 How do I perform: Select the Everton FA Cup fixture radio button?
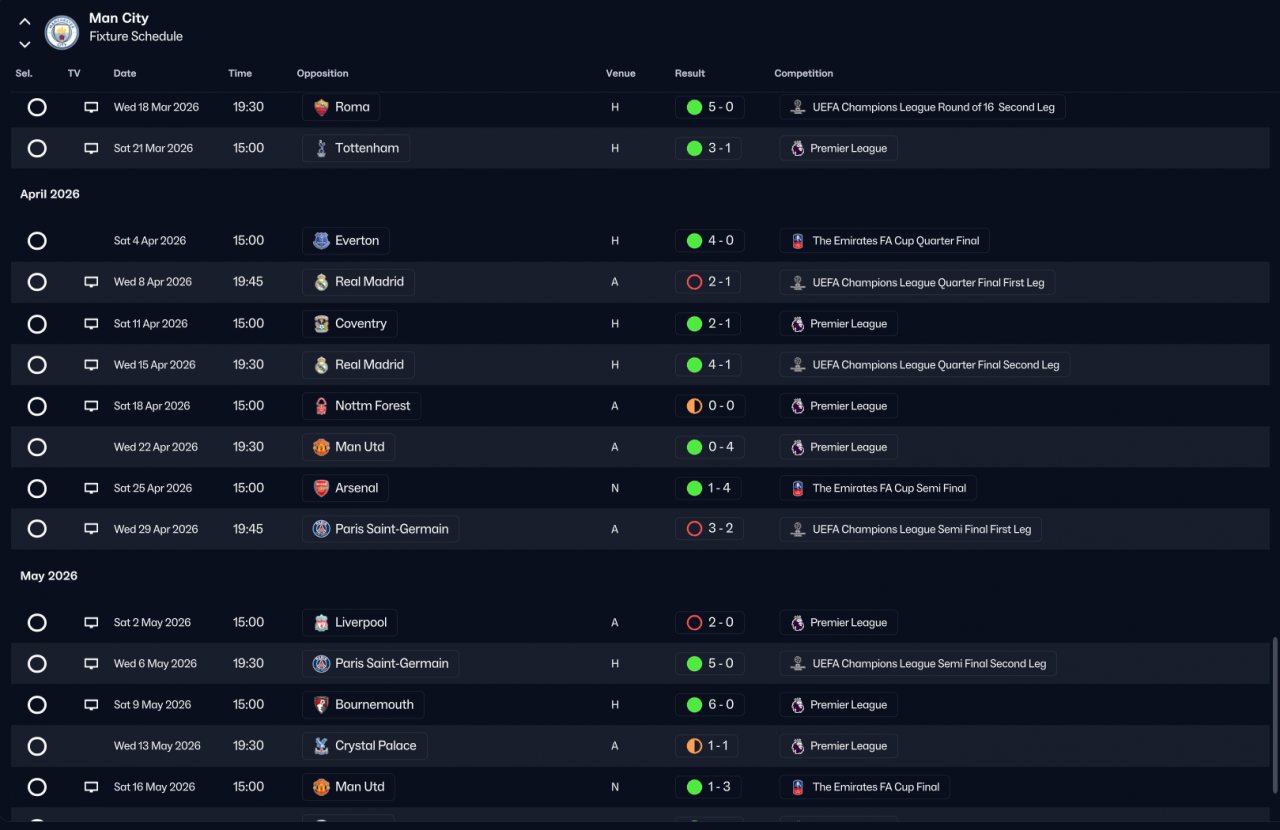coord(37,241)
